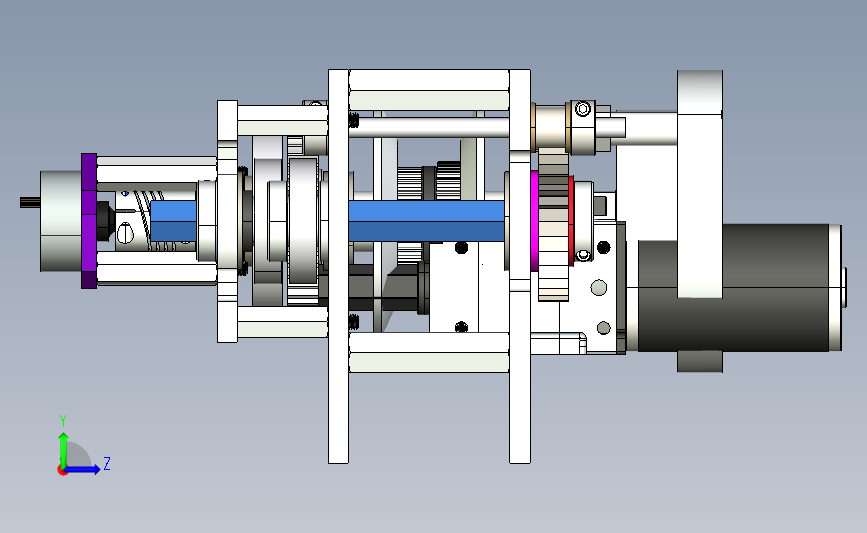Select the dark mounting foot beneath the motor

(x=700, y=361)
